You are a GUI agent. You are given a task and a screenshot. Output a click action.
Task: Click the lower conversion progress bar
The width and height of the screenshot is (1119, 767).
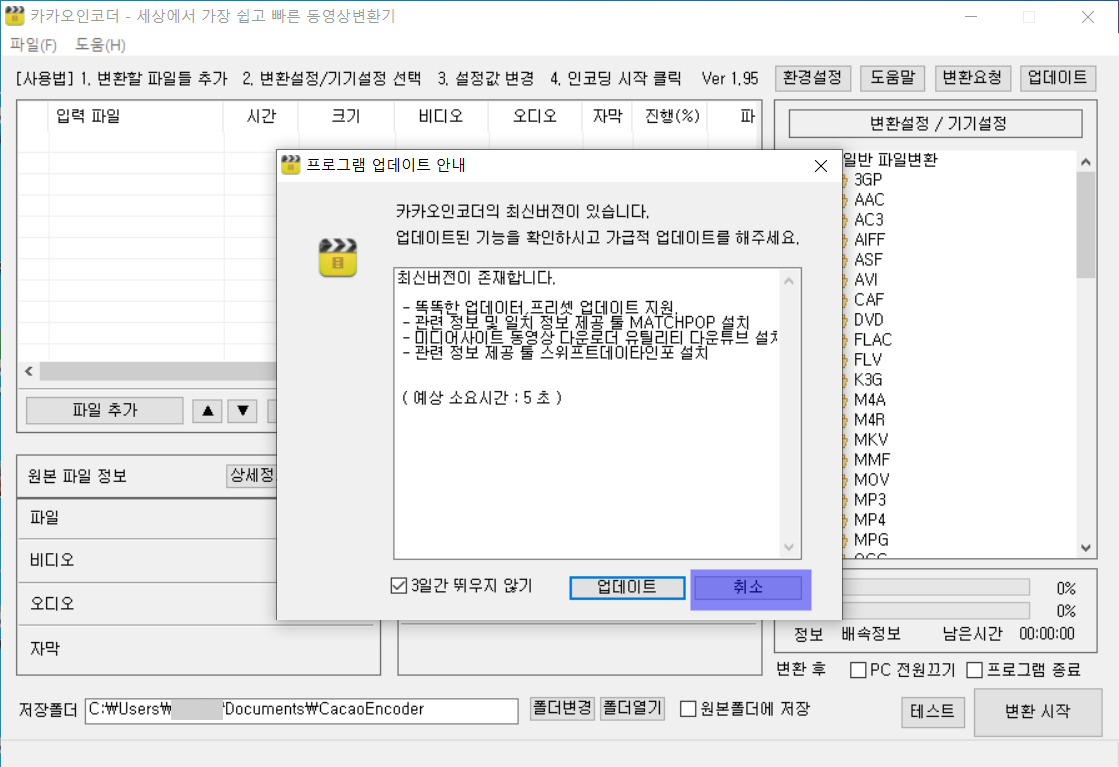click(936, 610)
